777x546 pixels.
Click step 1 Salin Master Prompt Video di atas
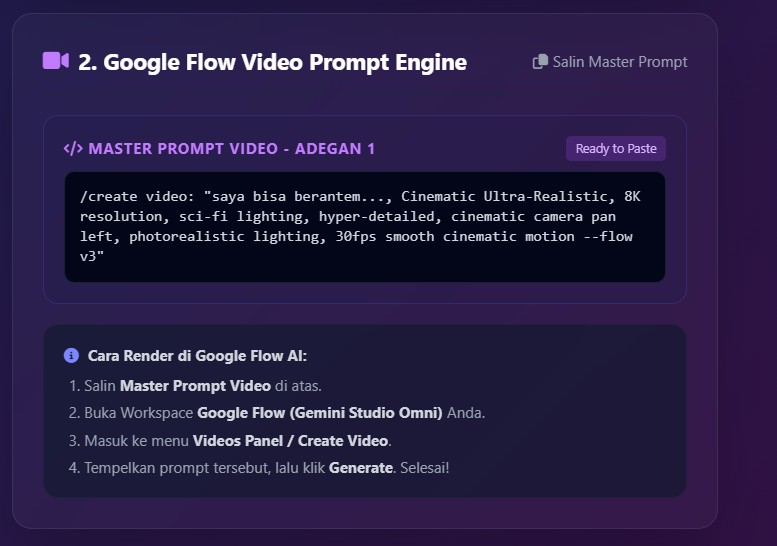tap(195, 385)
